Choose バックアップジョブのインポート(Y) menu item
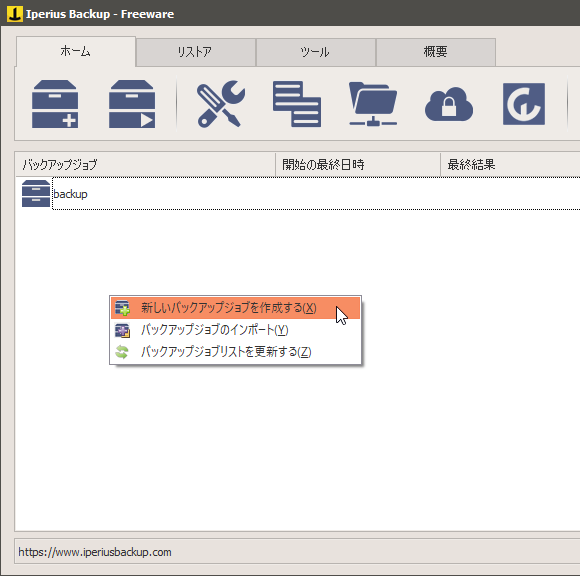The image size is (580, 576). (235, 330)
